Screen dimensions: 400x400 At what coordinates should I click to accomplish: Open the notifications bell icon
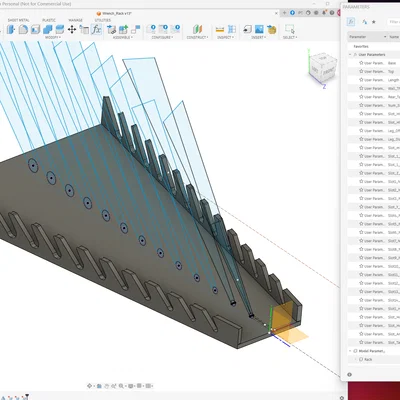[x=324, y=13]
